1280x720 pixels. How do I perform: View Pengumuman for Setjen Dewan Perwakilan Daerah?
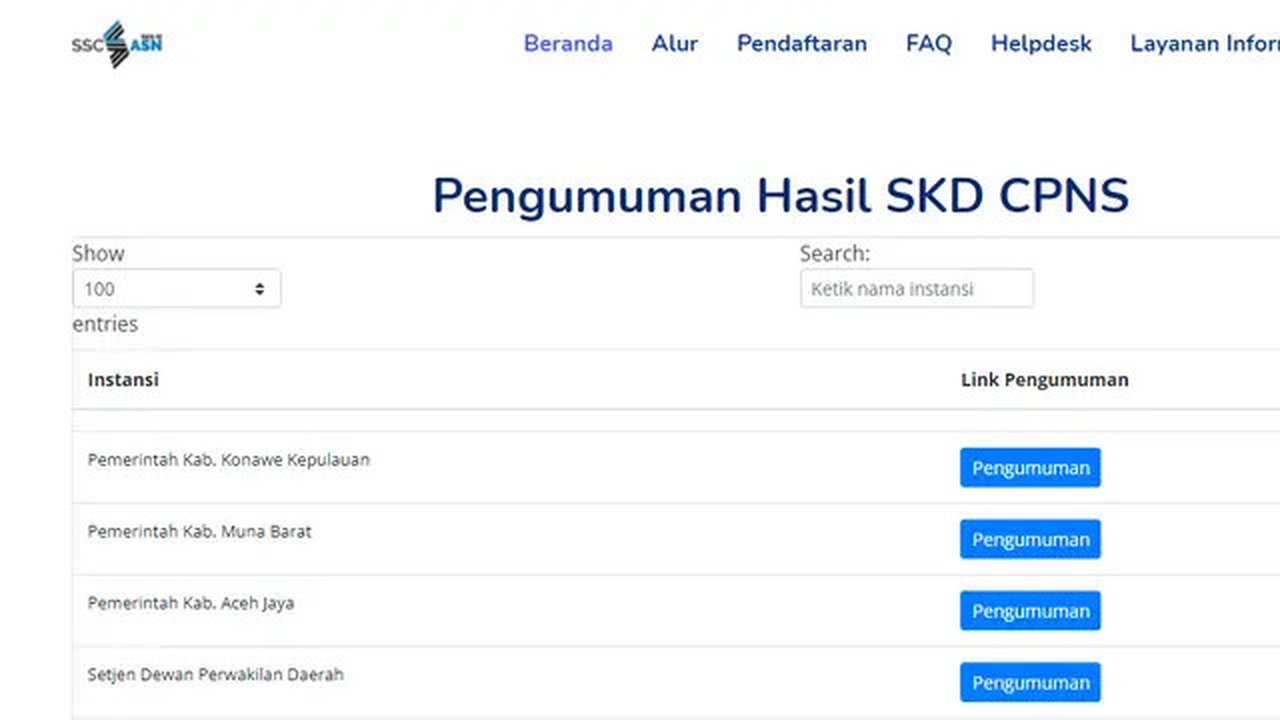[x=1030, y=682]
